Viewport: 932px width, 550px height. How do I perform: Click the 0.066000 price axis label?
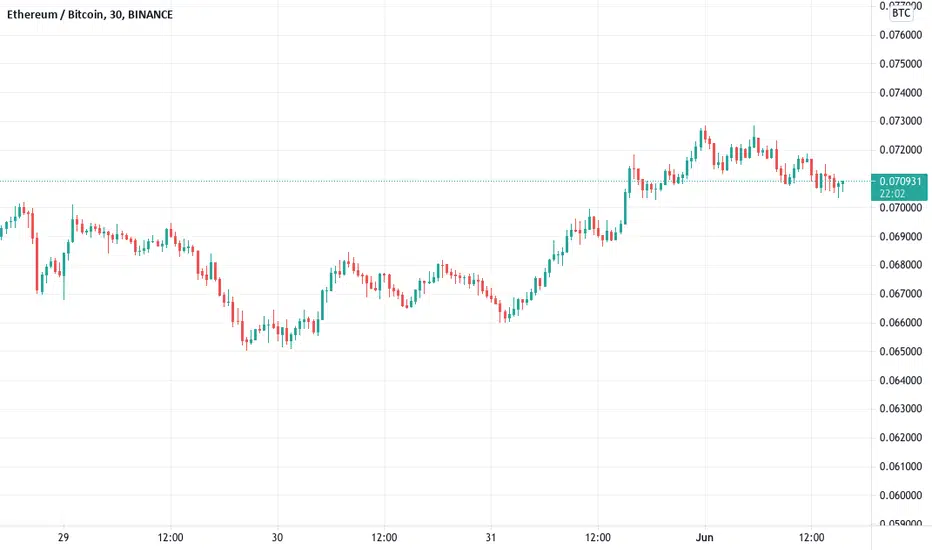pyautogui.click(x=900, y=323)
